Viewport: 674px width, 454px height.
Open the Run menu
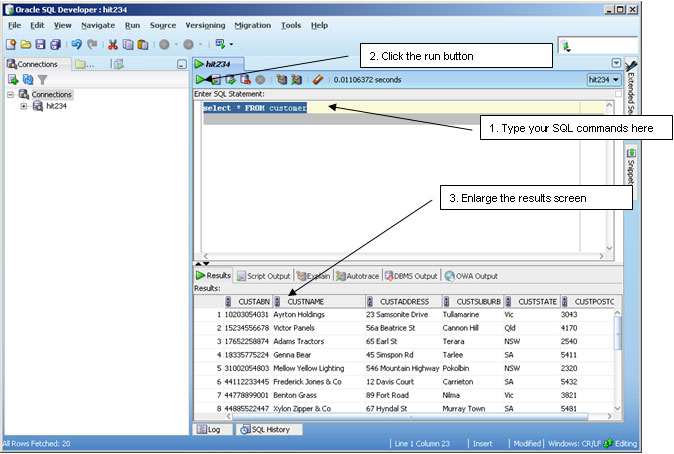tap(132, 25)
